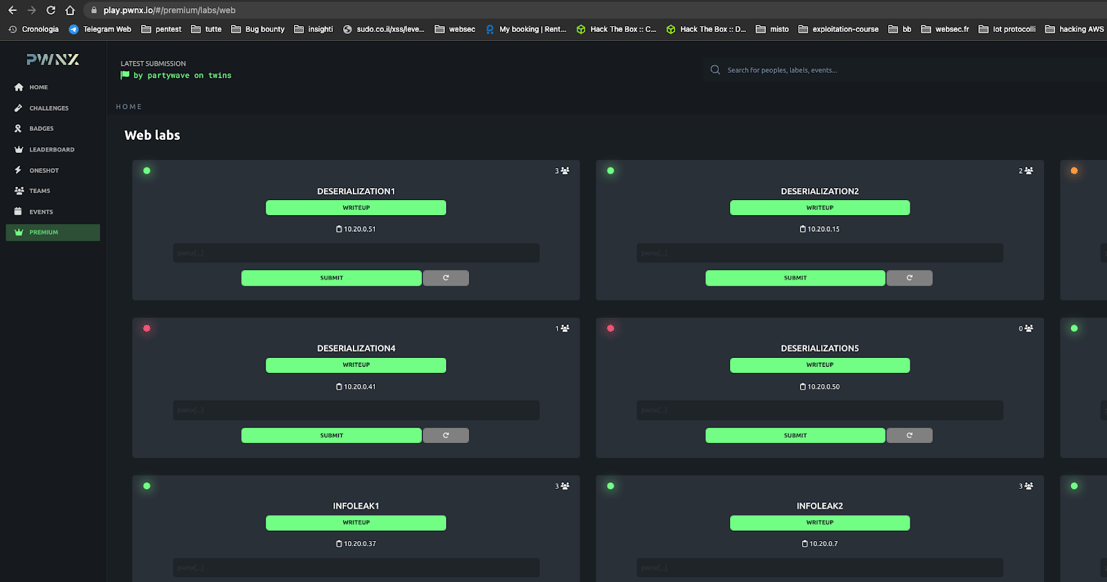This screenshot has height=582, width=1107.
Task: Open WRITEUP for DESERIALIZATION1
Action: (x=356, y=208)
